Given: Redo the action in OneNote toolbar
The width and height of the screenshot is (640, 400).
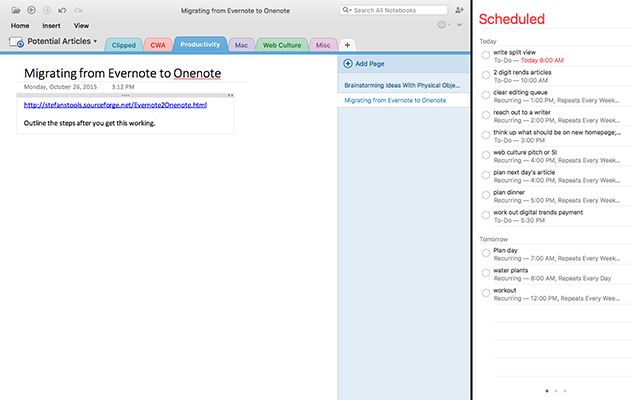Looking at the screenshot, I should tap(78, 10).
